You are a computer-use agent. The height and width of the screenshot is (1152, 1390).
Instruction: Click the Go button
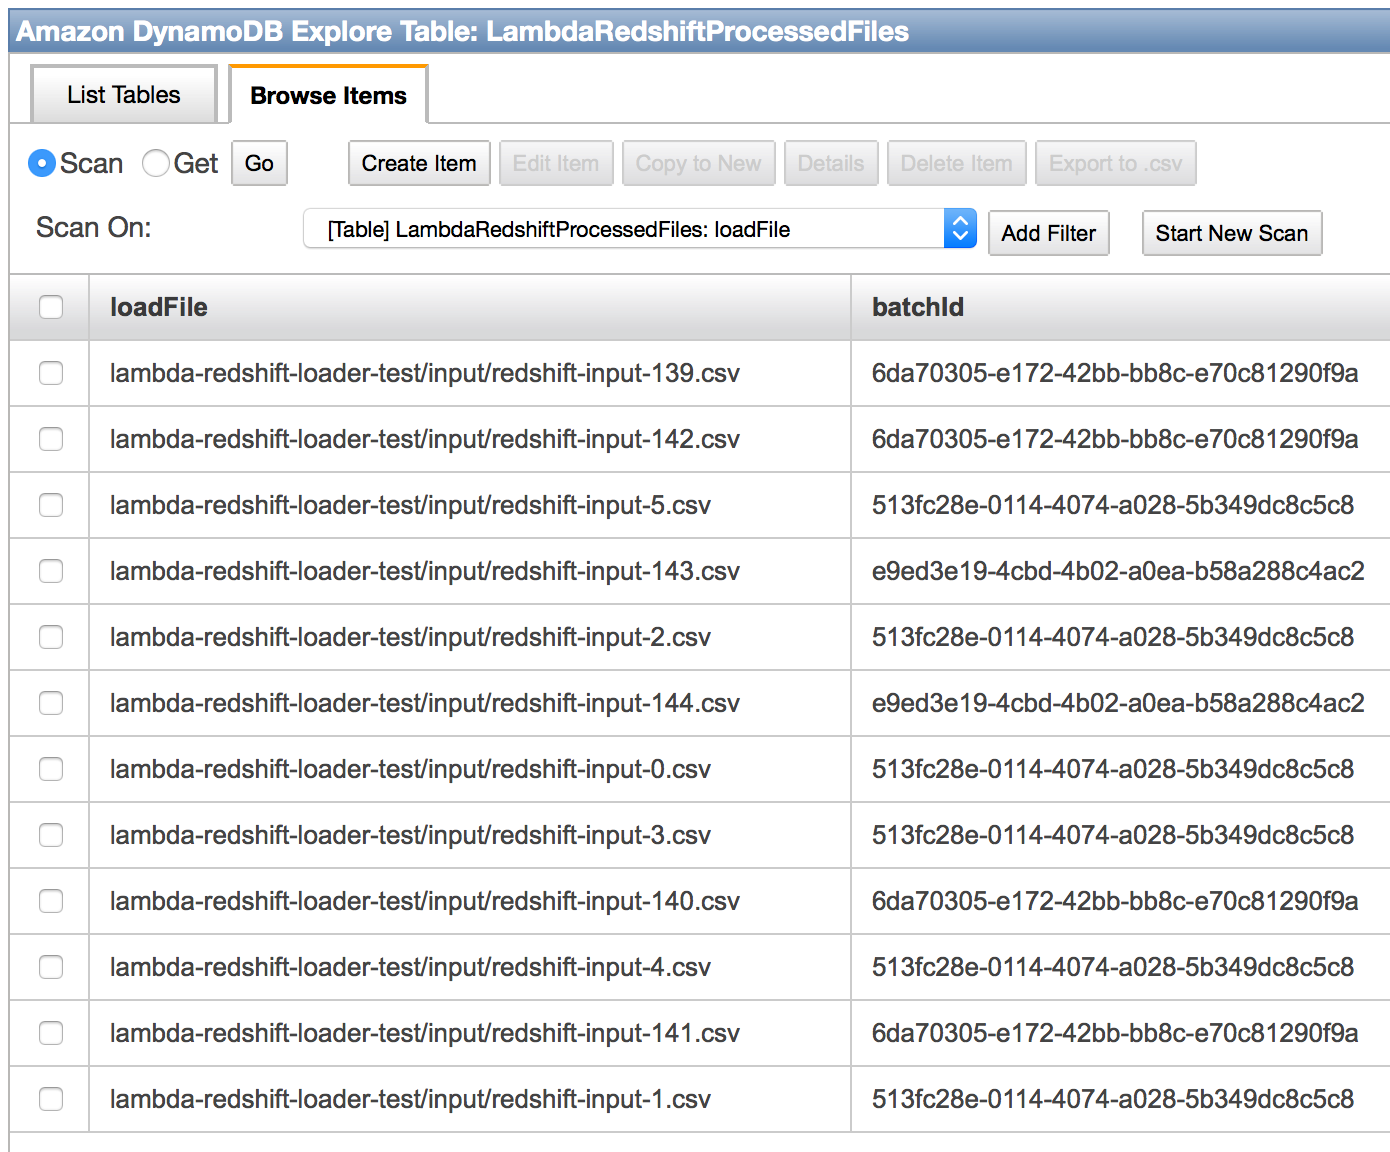point(259,163)
